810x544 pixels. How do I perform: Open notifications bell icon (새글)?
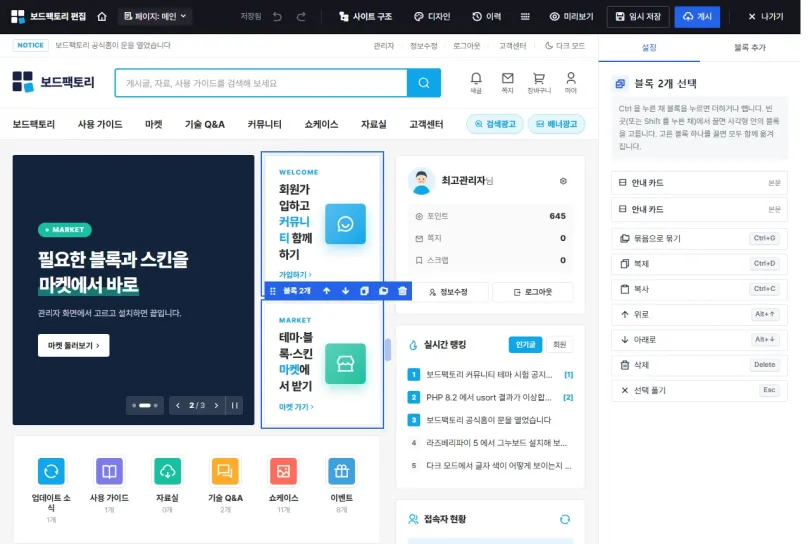(476, 82)
